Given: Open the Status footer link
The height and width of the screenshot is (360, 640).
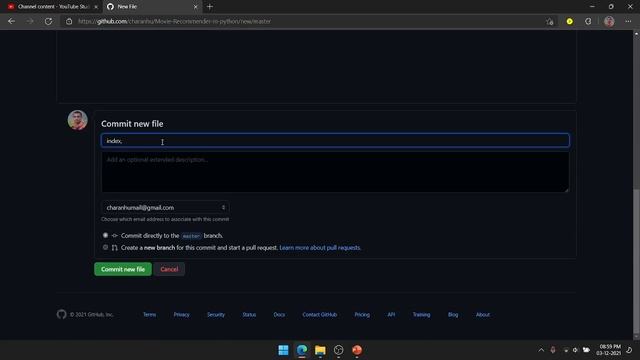Looking at the screenshot, I should [x=249, y=315].
